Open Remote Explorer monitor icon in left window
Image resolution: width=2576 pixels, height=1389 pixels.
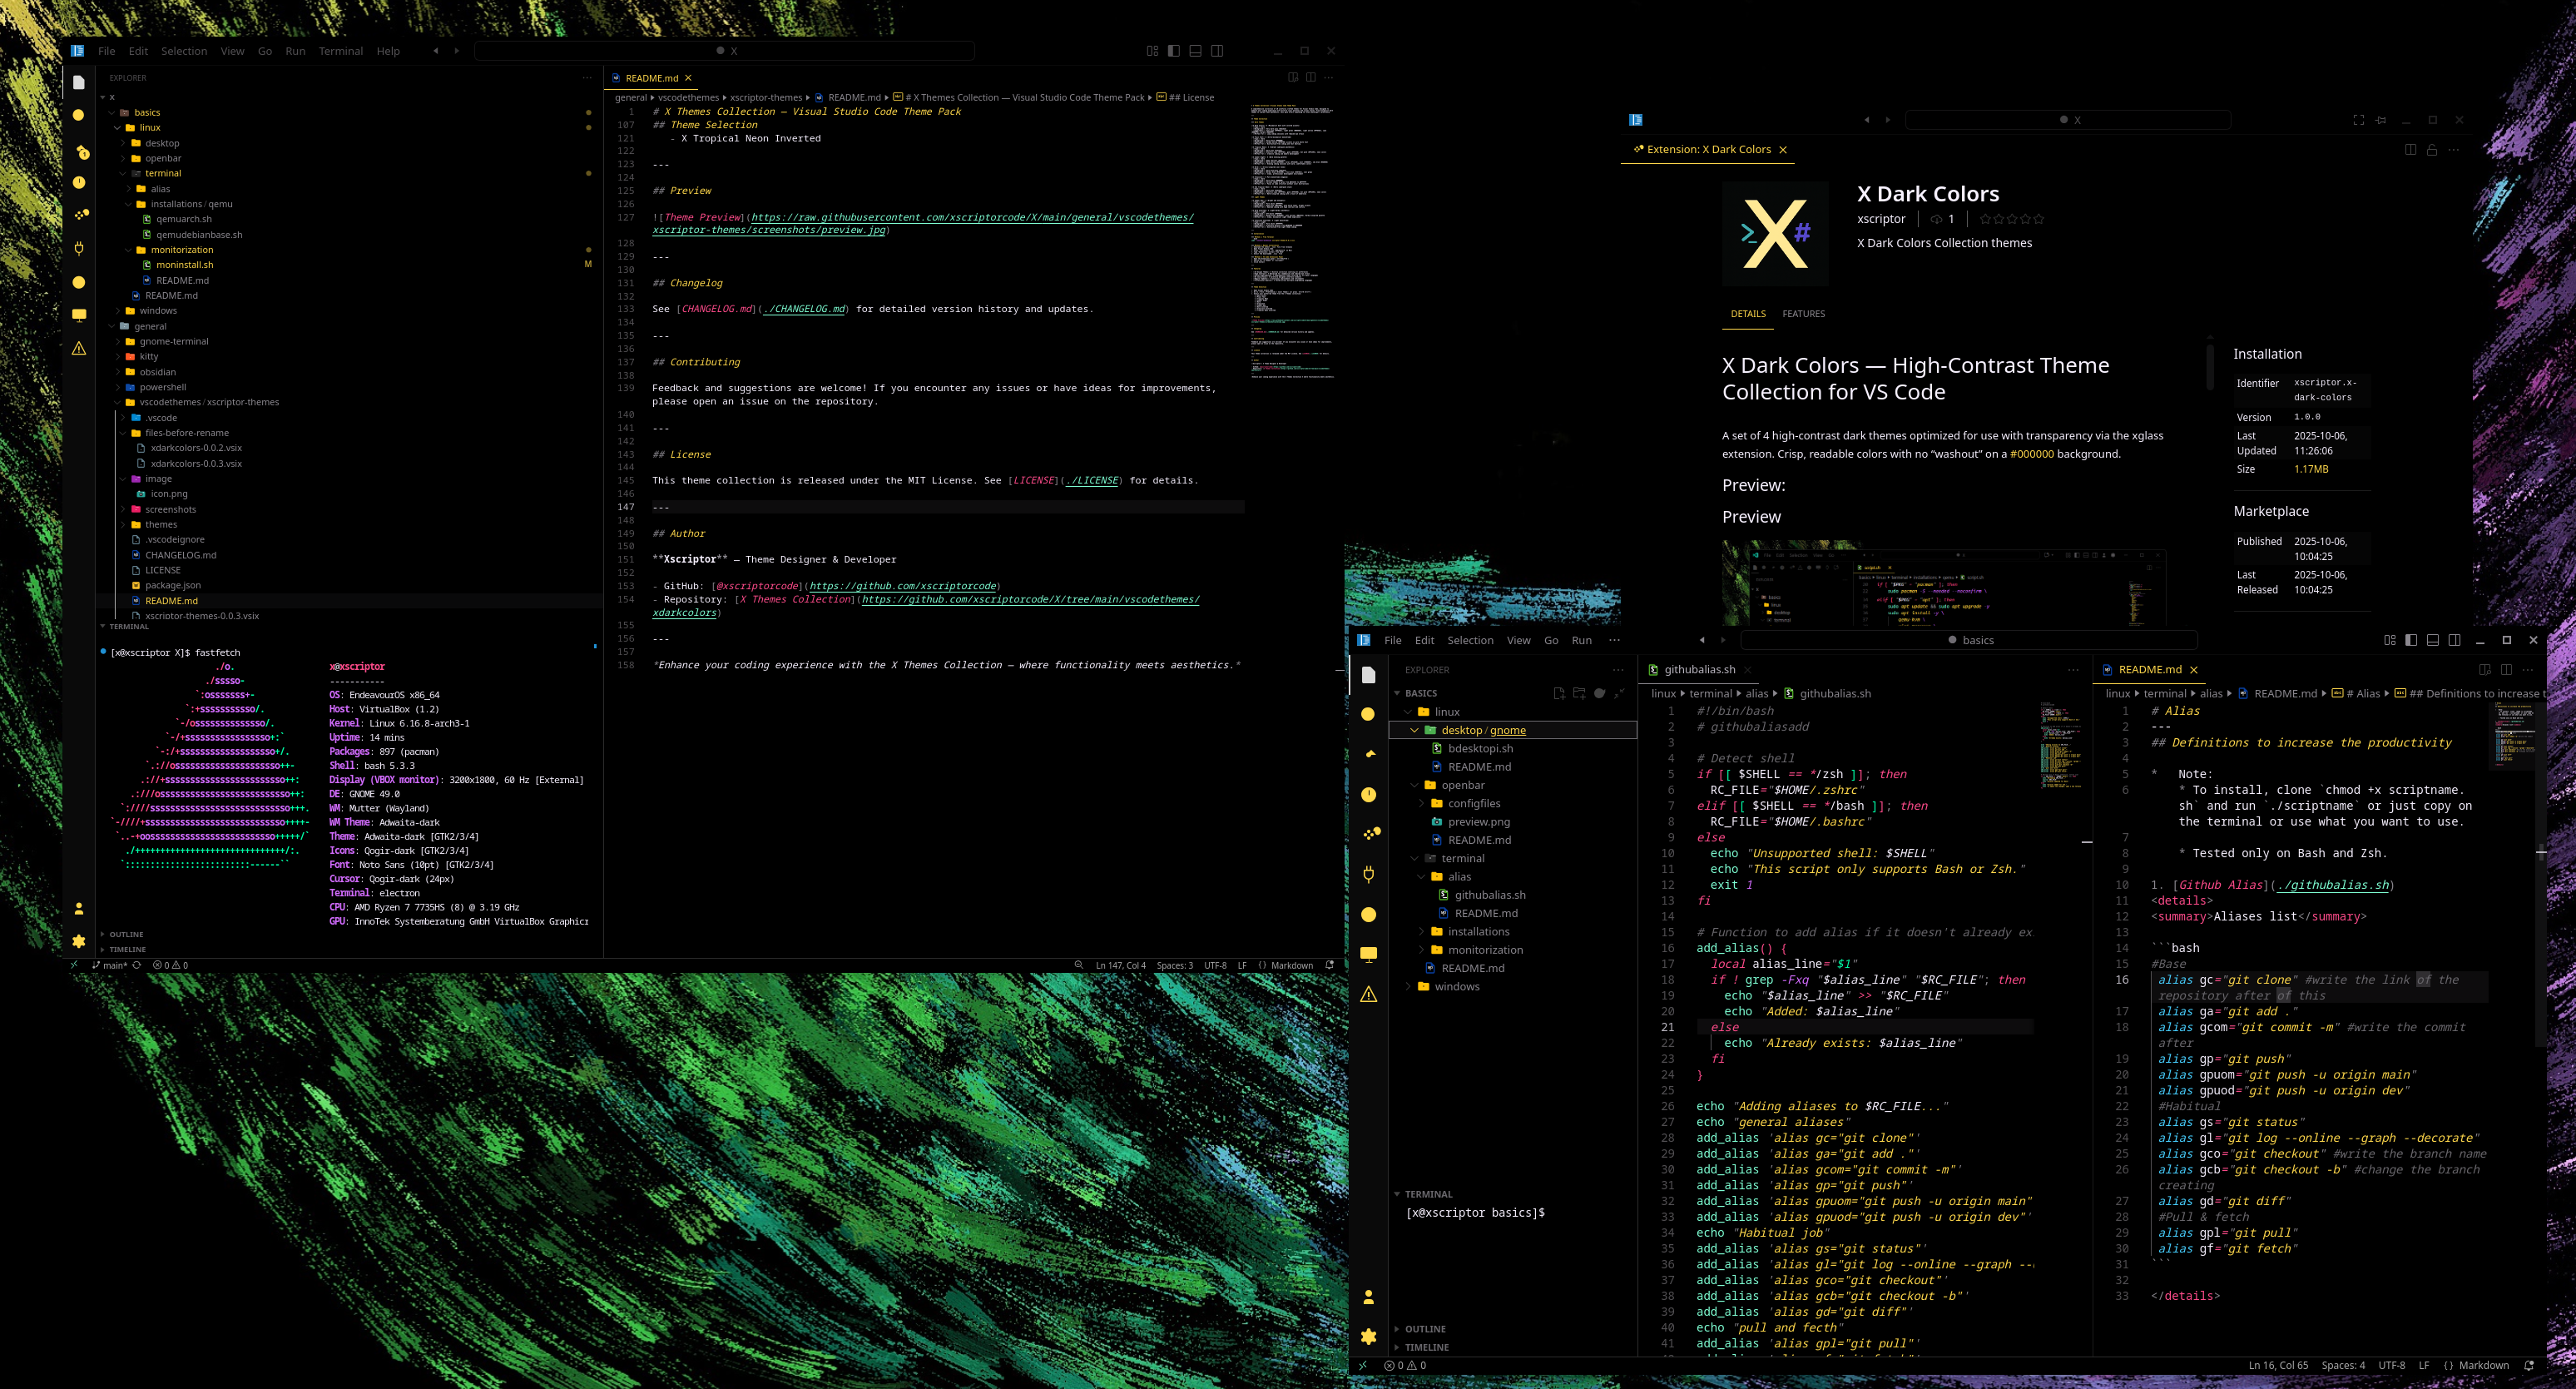[79, 315]
